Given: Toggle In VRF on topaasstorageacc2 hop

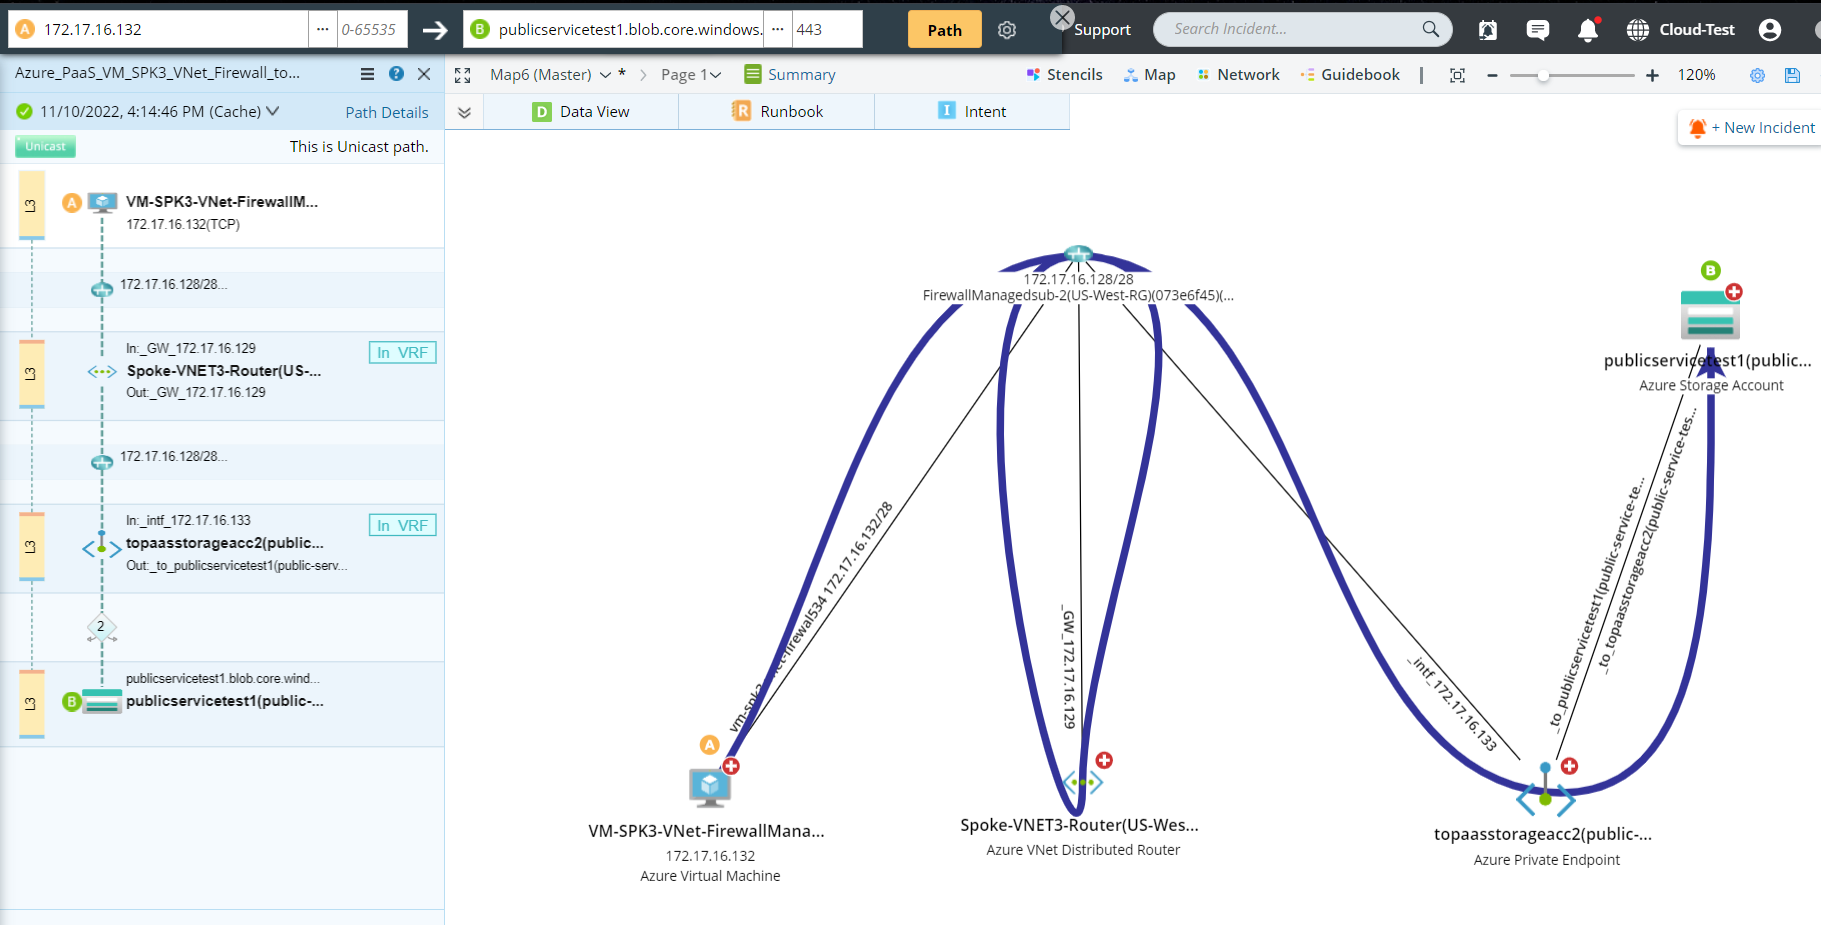Looking at the screenshot, I should pos(403,526).
